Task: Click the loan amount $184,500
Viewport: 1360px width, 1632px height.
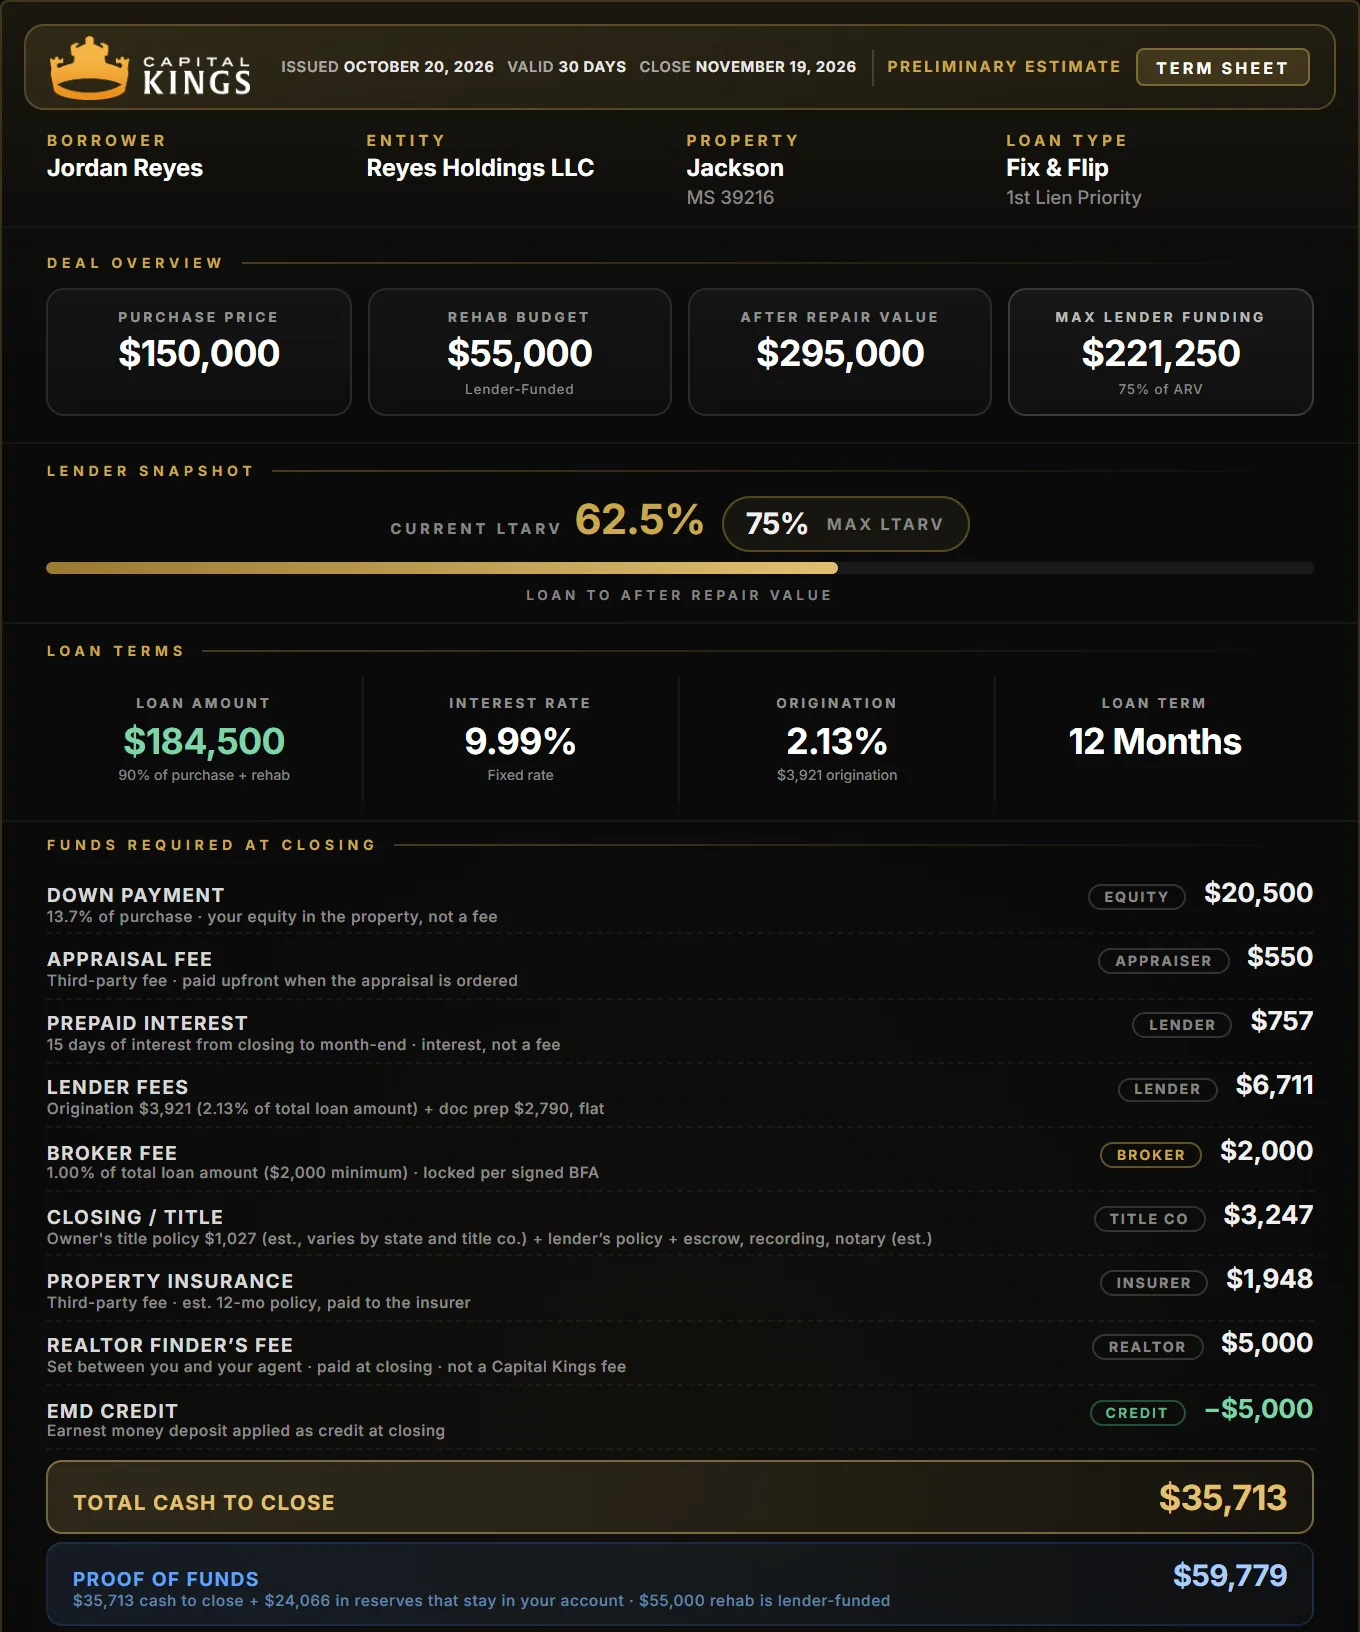Action: 204,741
